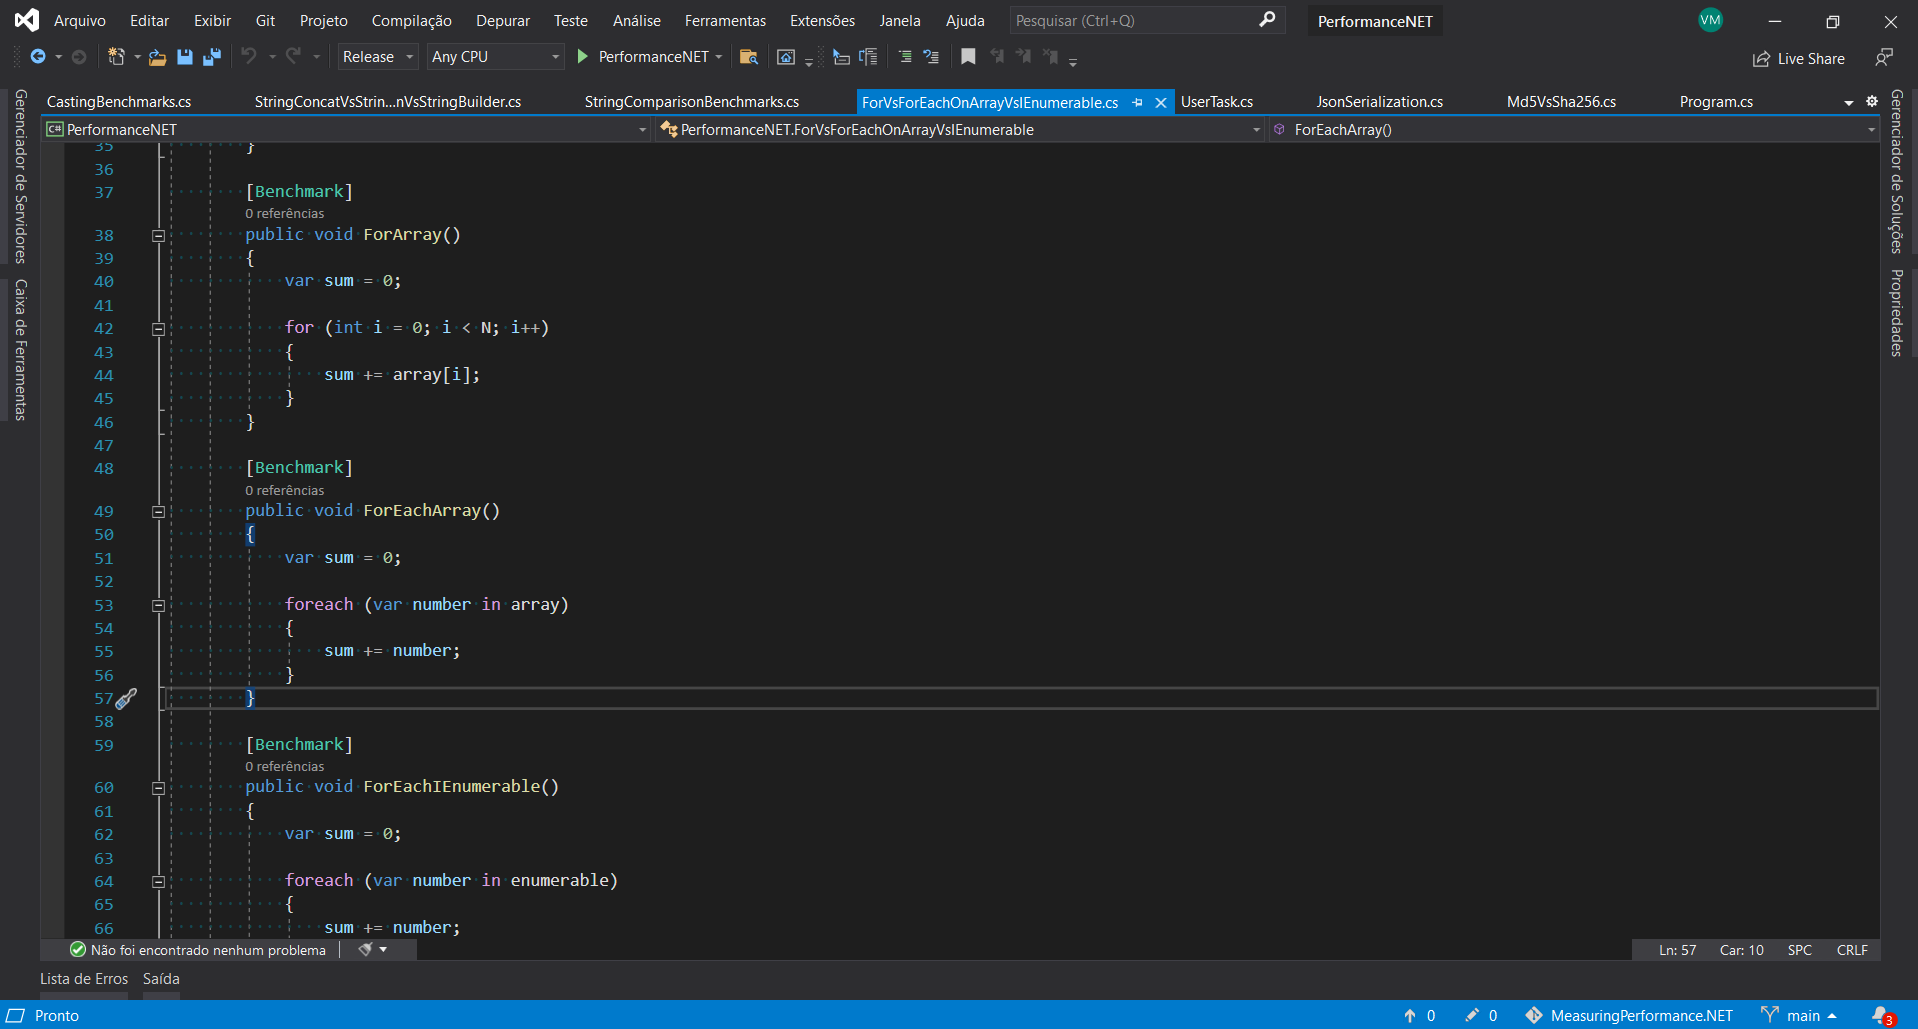The width and height of the screenshot is (1918, 1029).
Task: Close the ForVsForEachOnArrayVsIEnumerable.cs tab
Action: pos(1161,102)
